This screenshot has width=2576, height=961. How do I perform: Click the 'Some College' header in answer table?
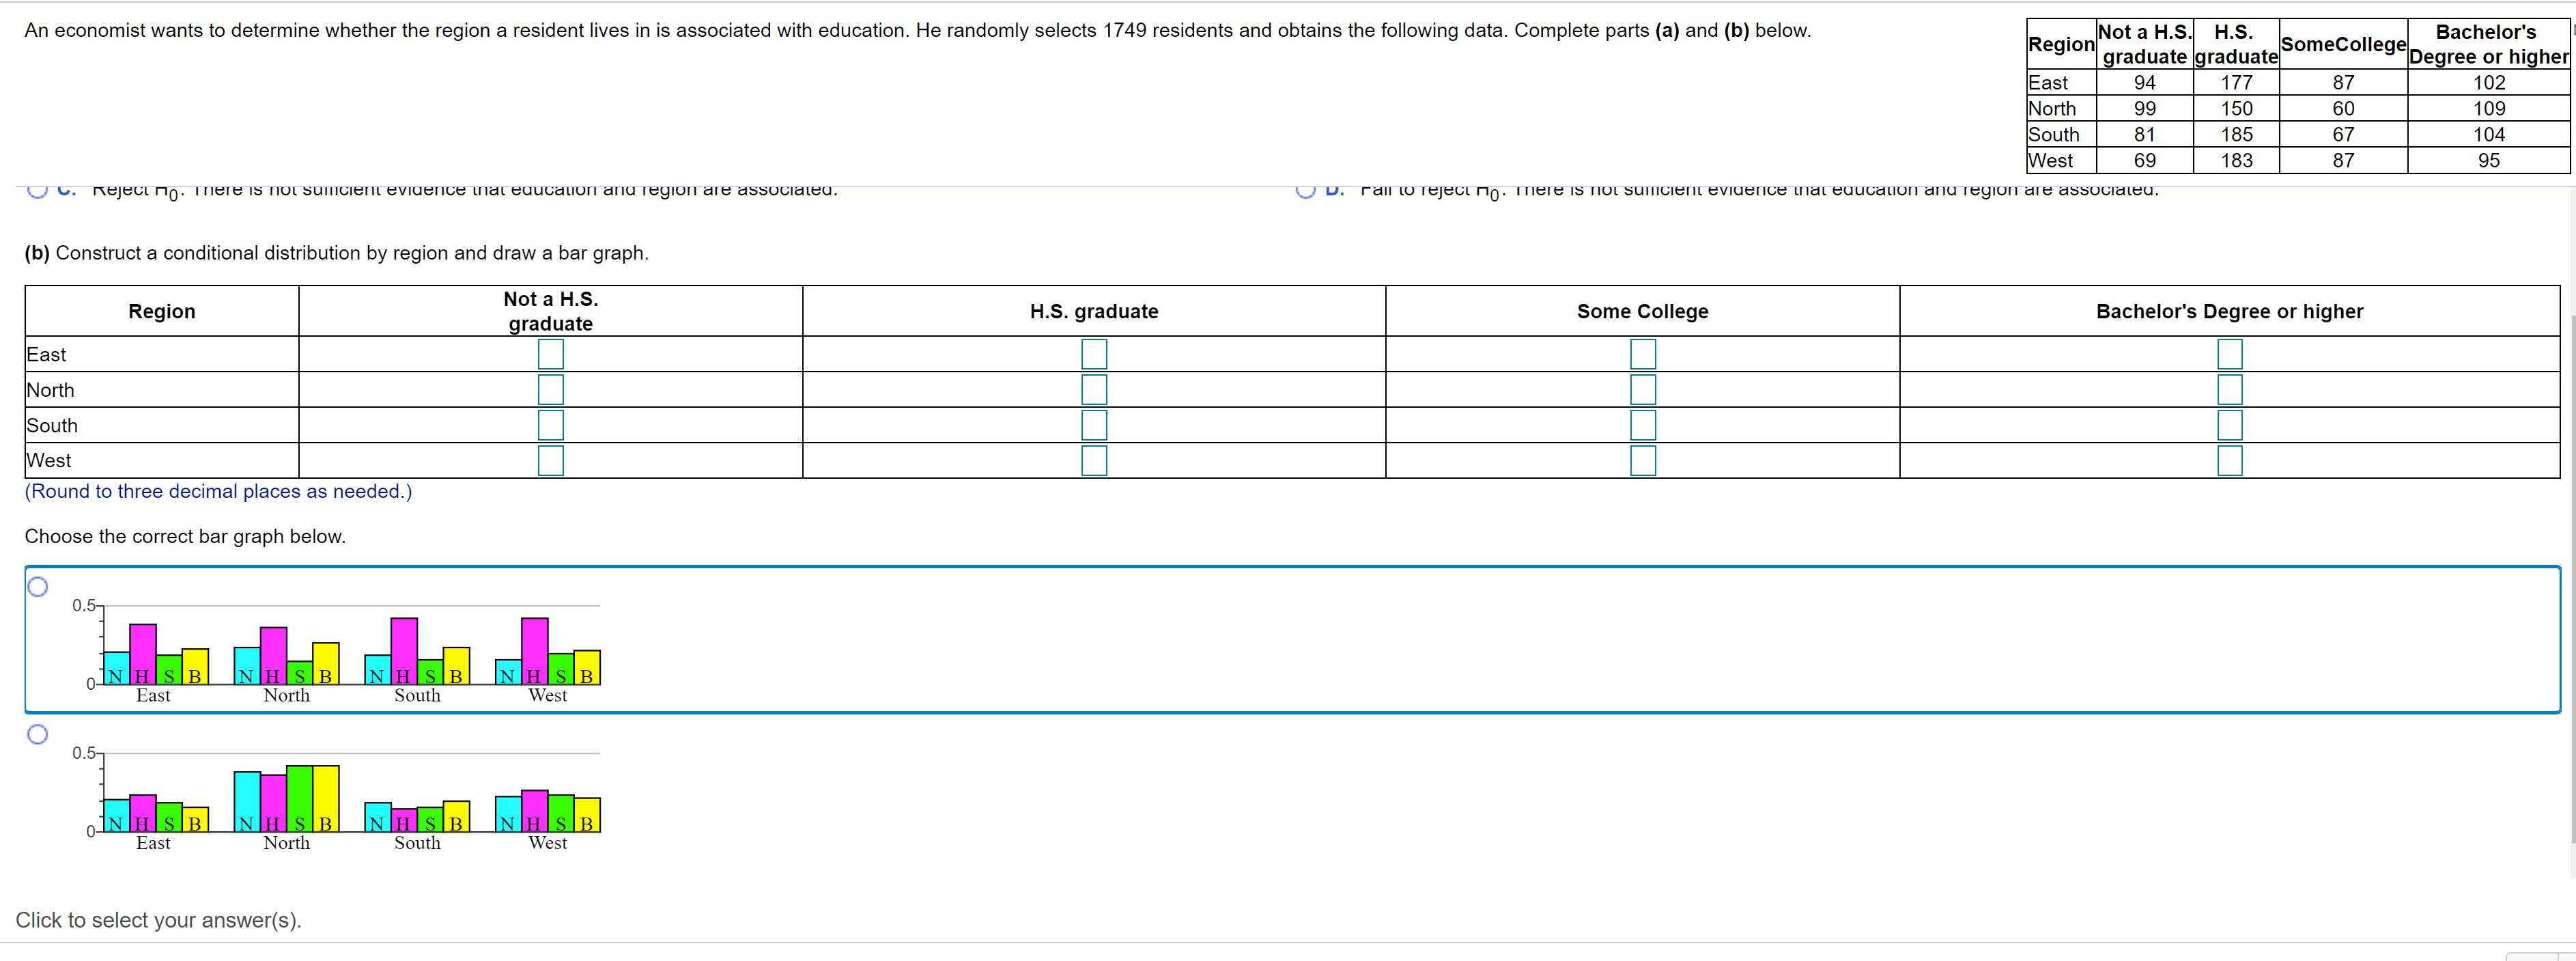pyautogui.click(x=1642, y=312)
